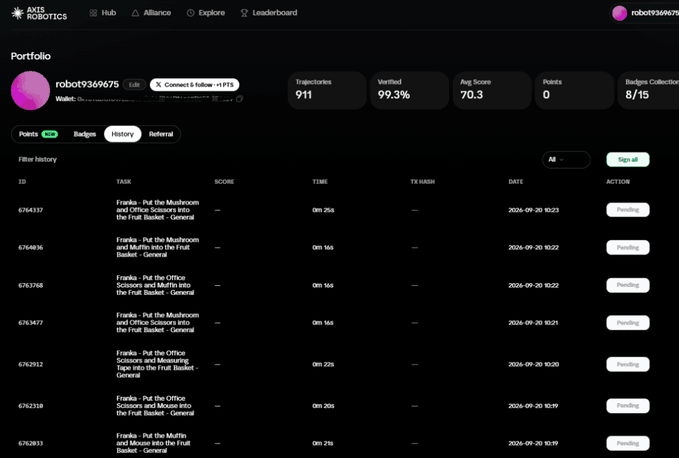Click the date 2026-09-20 10:23
This screenshot has height=458, width=679.
click(534, 210)
